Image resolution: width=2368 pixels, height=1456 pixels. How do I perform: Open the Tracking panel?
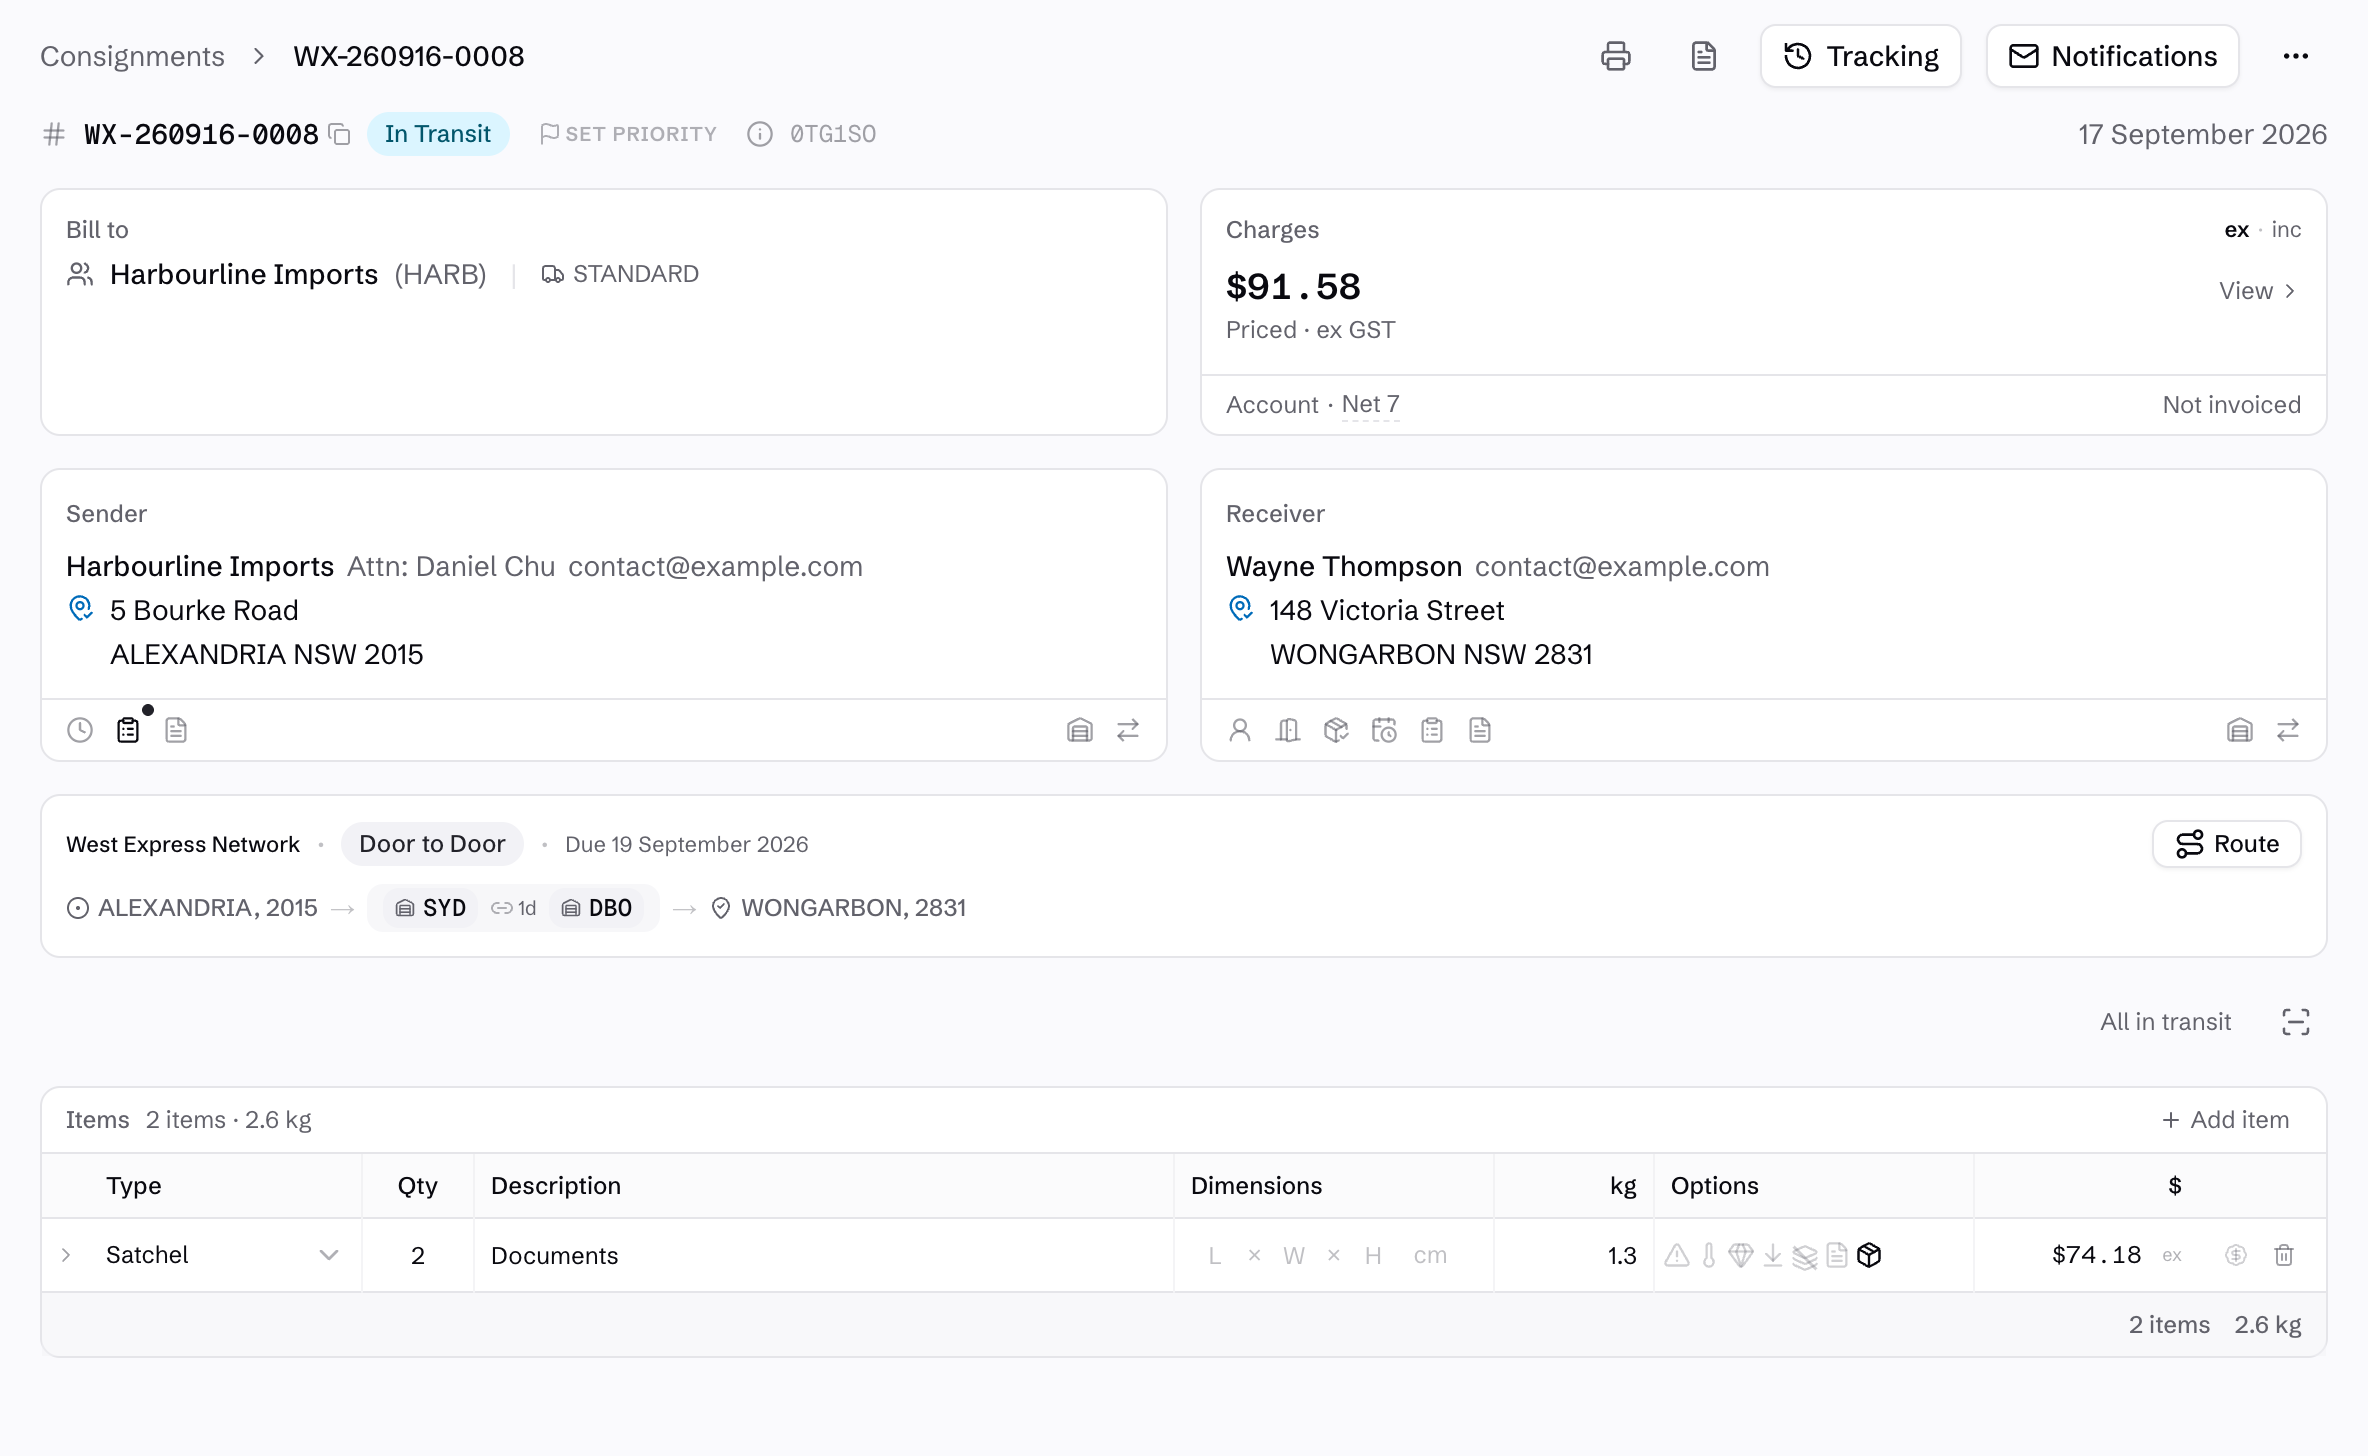point(1861,56)
